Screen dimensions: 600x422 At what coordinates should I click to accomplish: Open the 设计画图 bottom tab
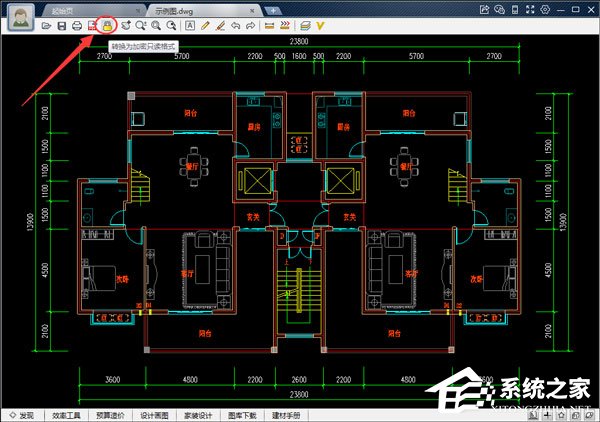pos(154,415)
